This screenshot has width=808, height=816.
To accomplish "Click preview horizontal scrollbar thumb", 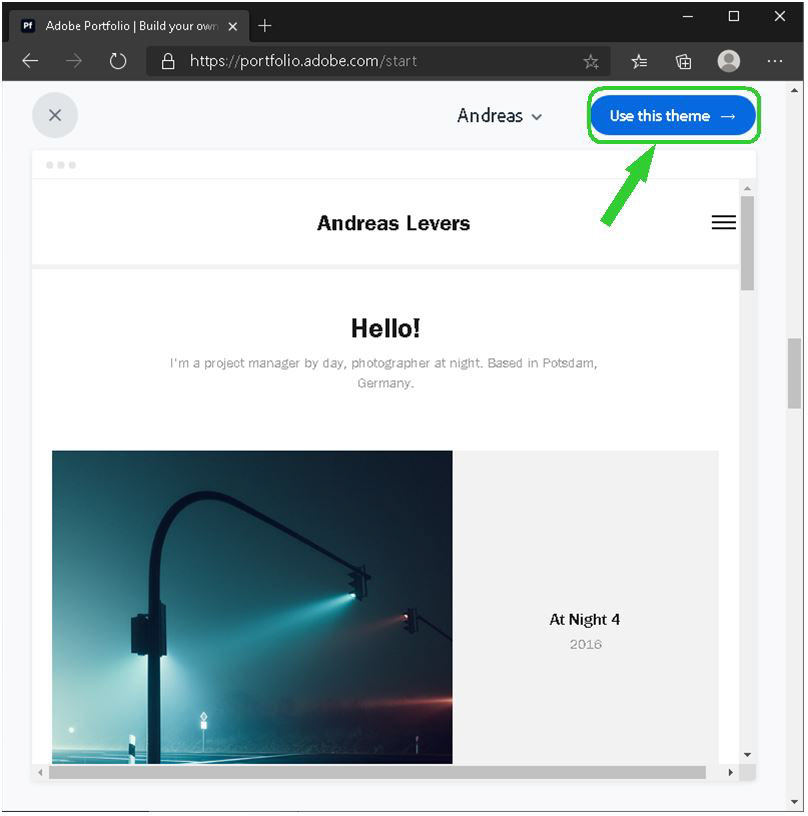I will coord(377,772).
